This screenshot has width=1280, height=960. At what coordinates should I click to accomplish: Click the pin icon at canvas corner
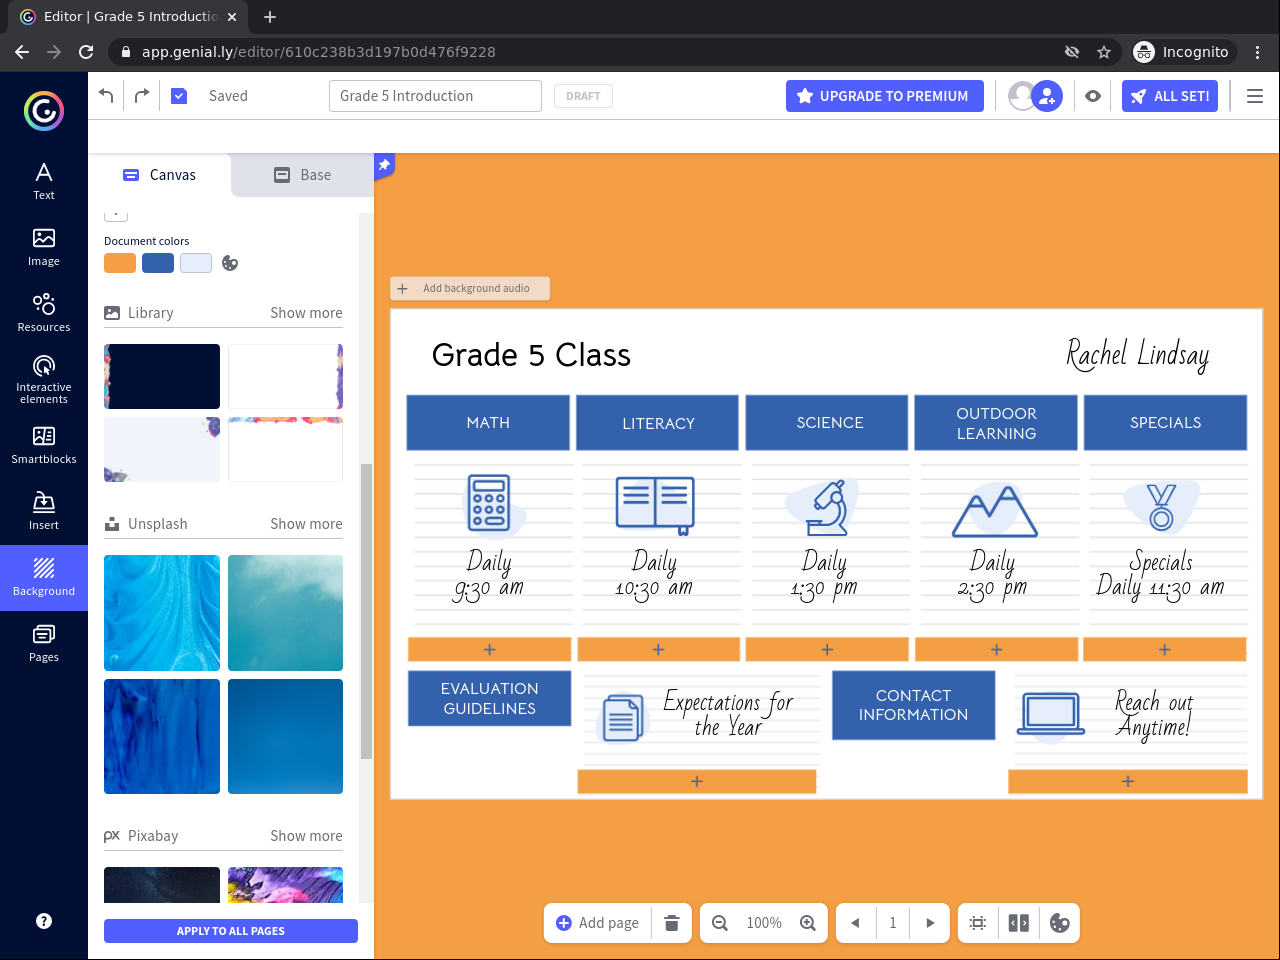384,165
